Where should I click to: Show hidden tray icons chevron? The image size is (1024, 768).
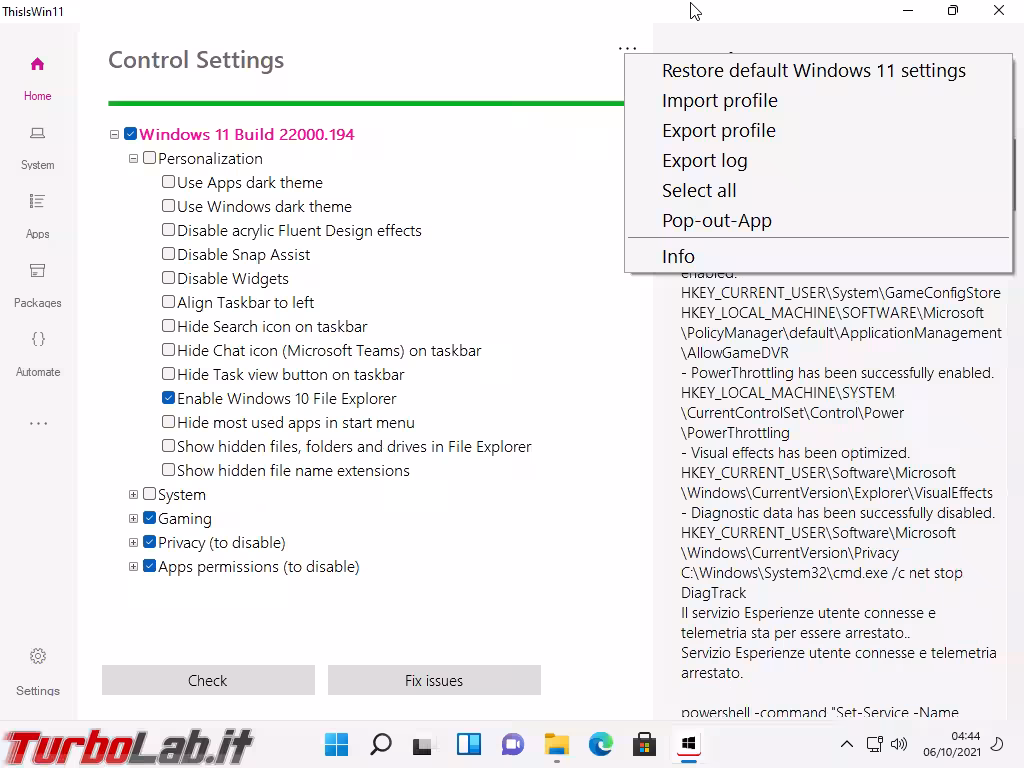pos(846,744)
